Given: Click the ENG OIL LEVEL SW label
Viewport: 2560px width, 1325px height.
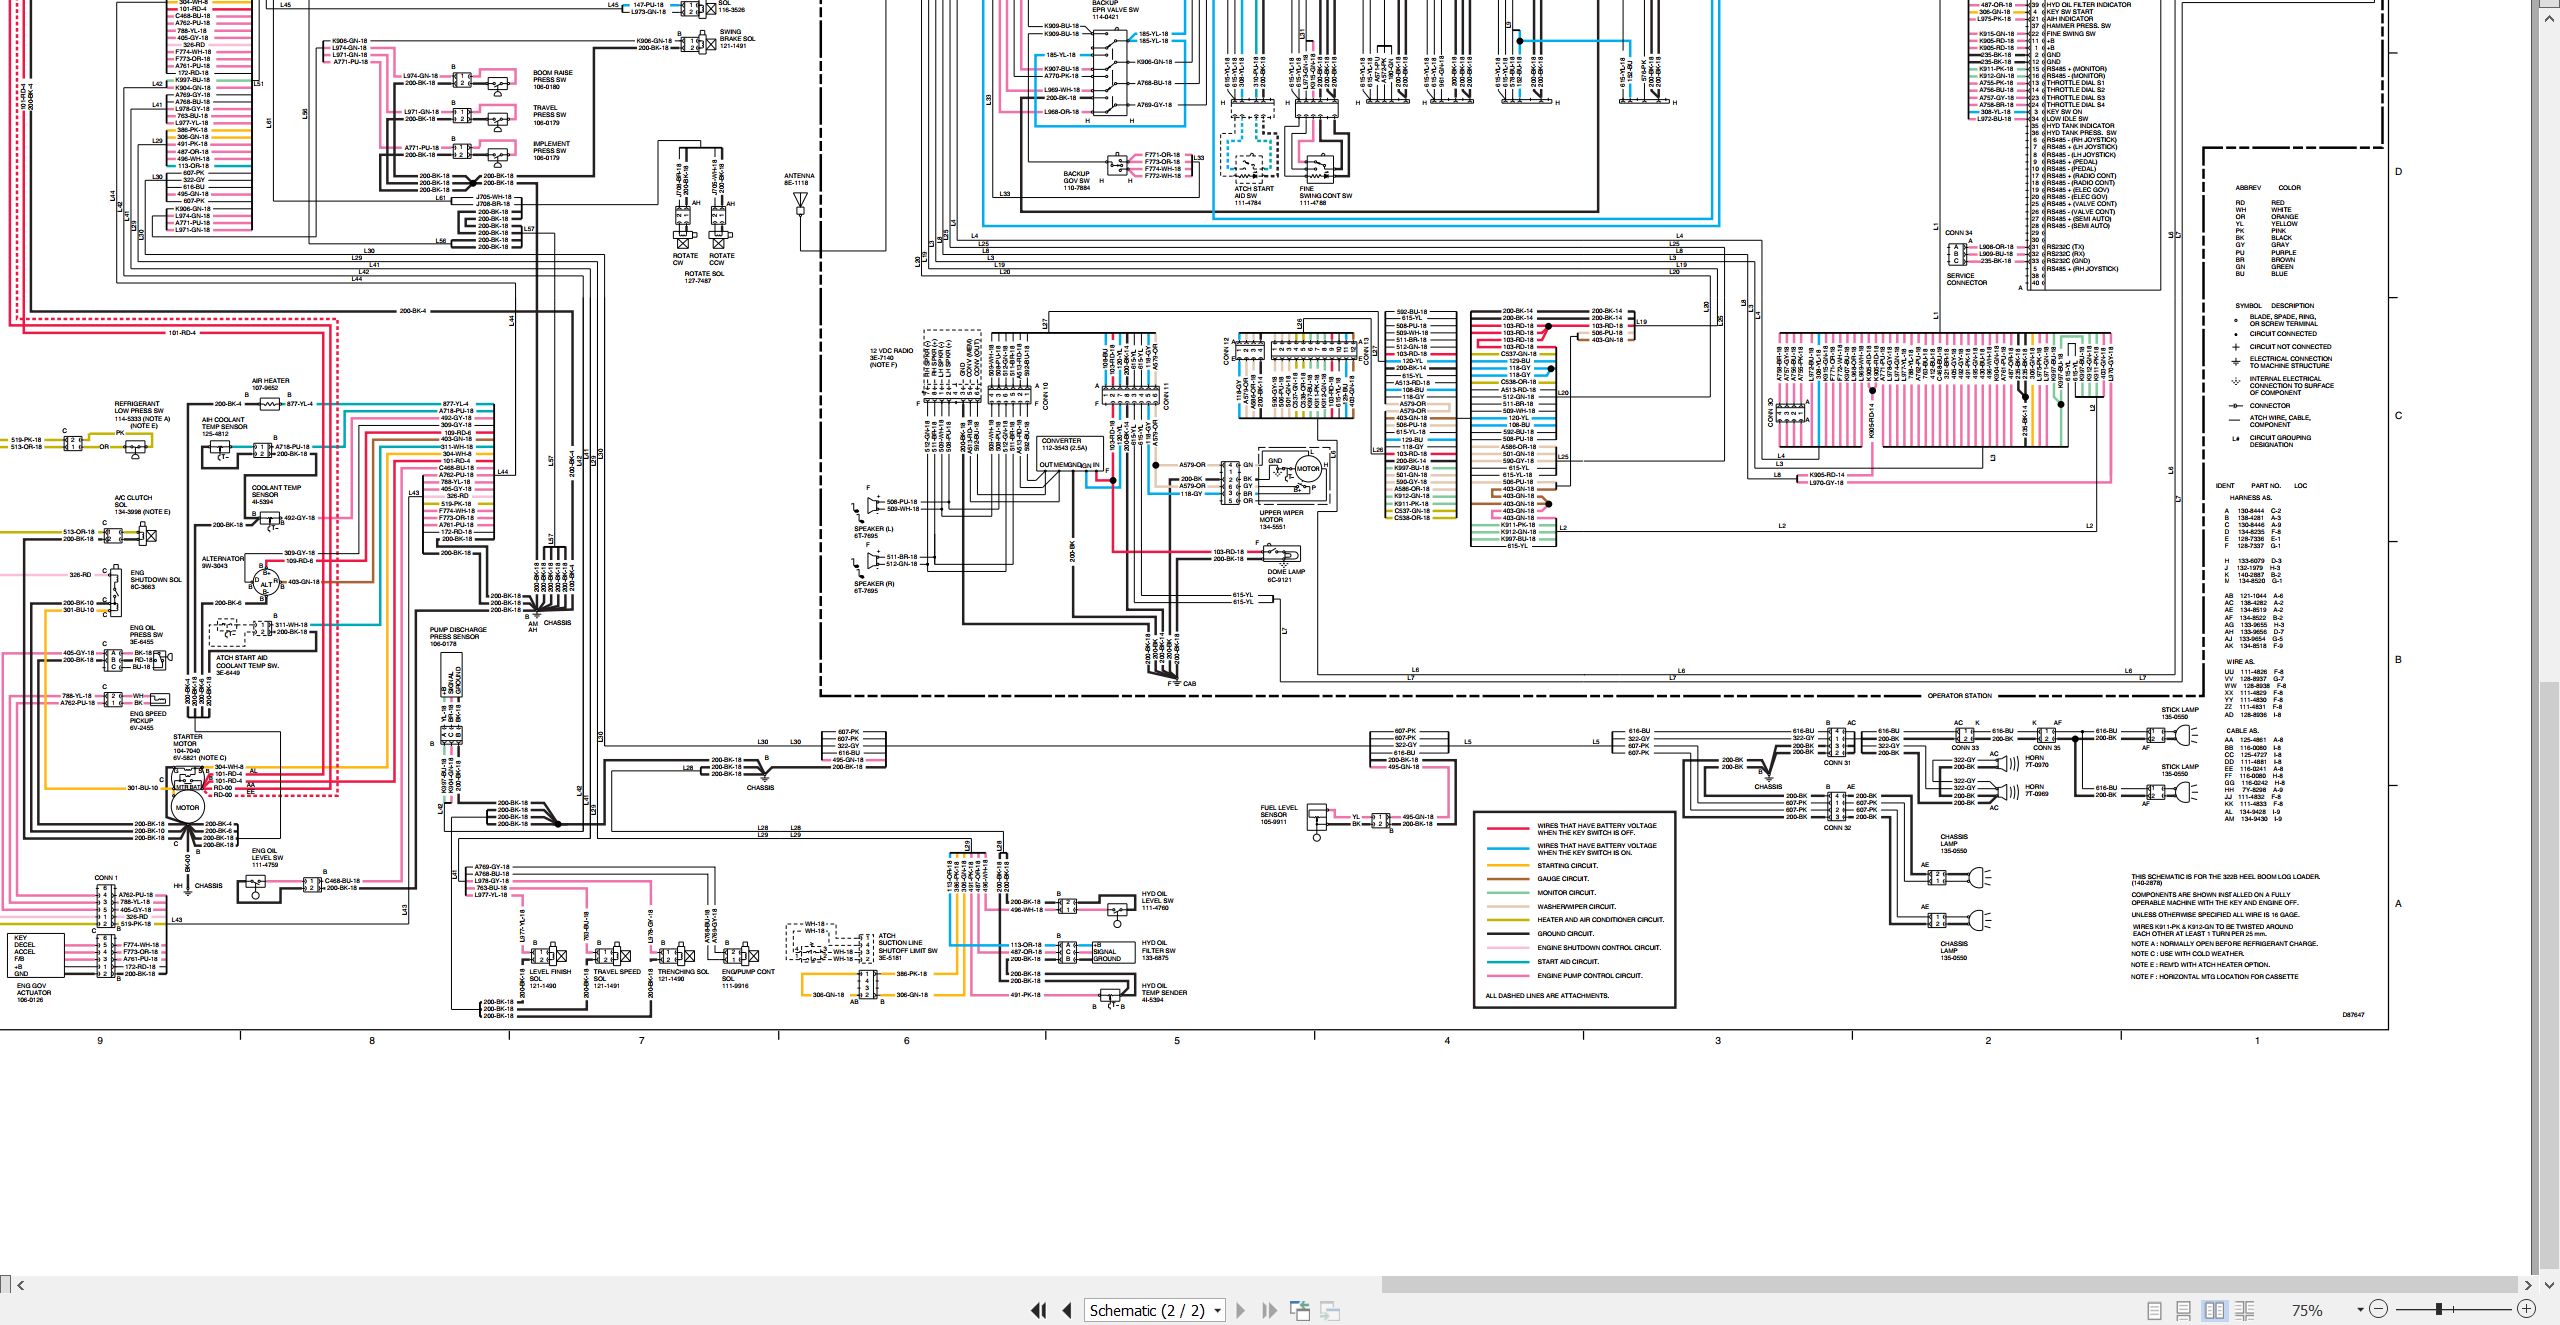Looking at the screenshot, I should (x=267, y=854).
